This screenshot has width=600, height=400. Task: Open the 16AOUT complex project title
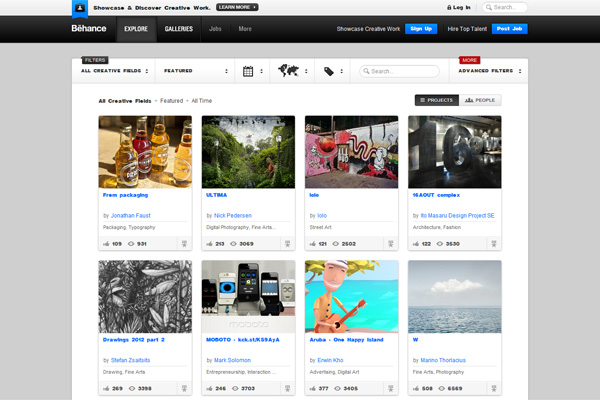tap(436, 195)
